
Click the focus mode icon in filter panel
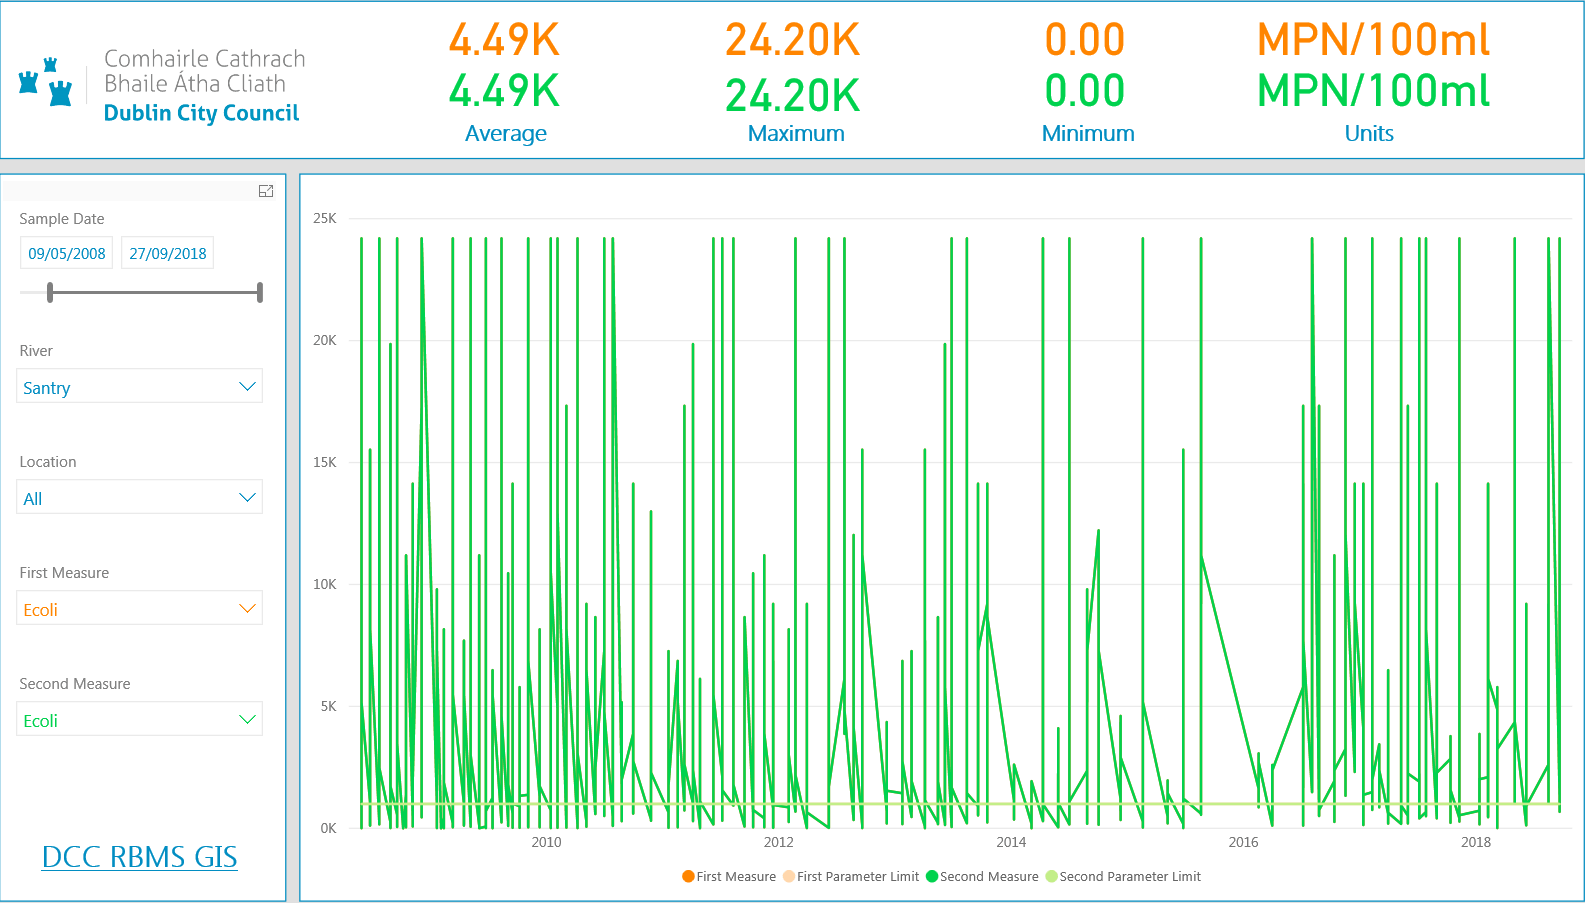pyautogui.click(x=266, y=191)
